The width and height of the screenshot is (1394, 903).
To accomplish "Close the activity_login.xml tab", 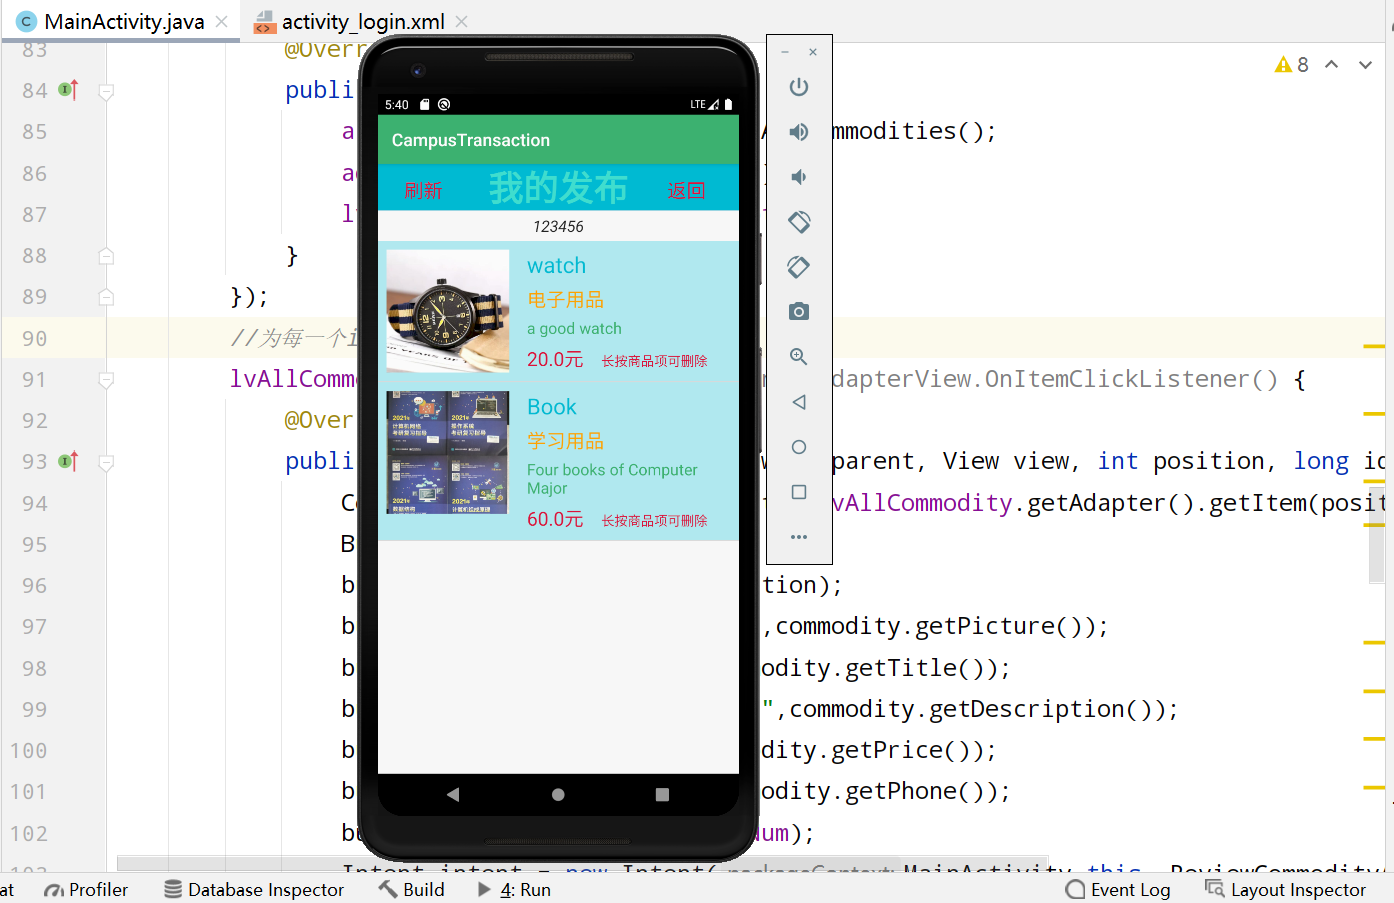I will pos(461,21).
